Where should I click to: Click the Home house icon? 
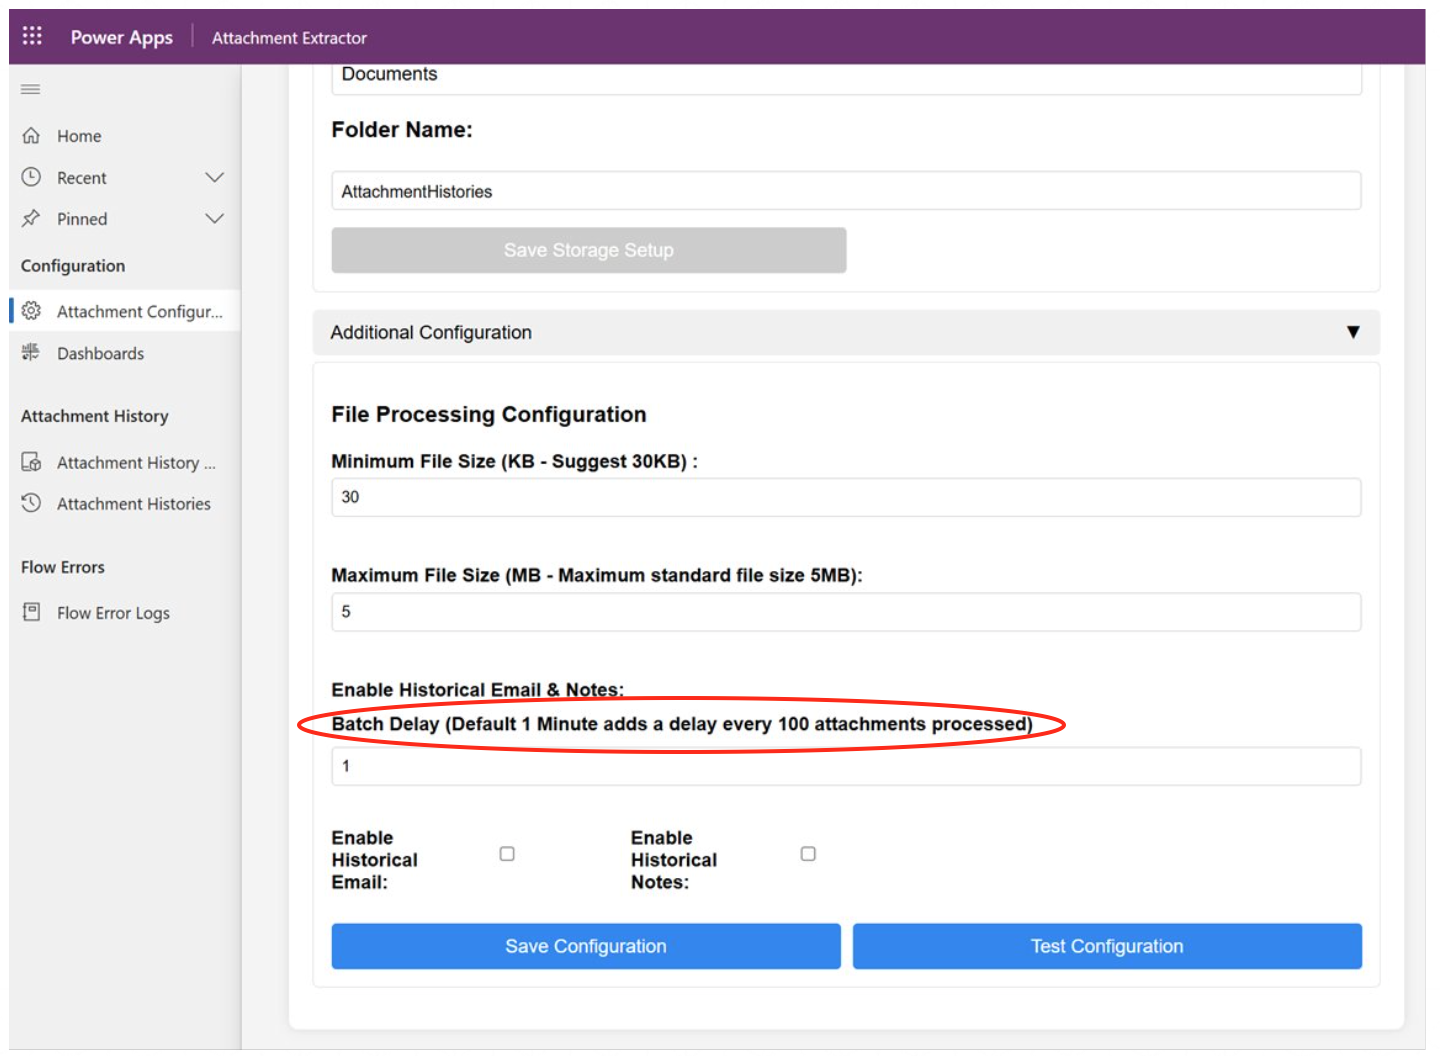32,136
